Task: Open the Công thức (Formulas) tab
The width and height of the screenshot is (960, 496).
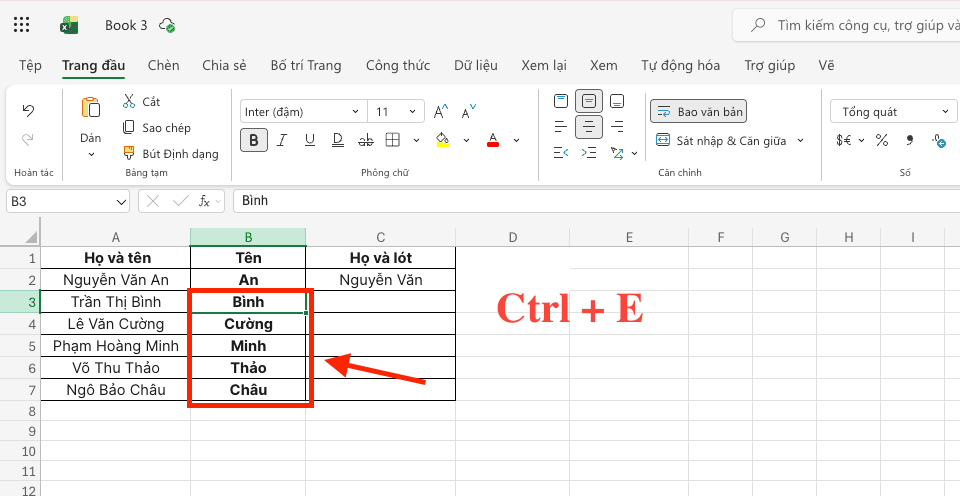Action: pyautogui.click(x=398, y=66)
